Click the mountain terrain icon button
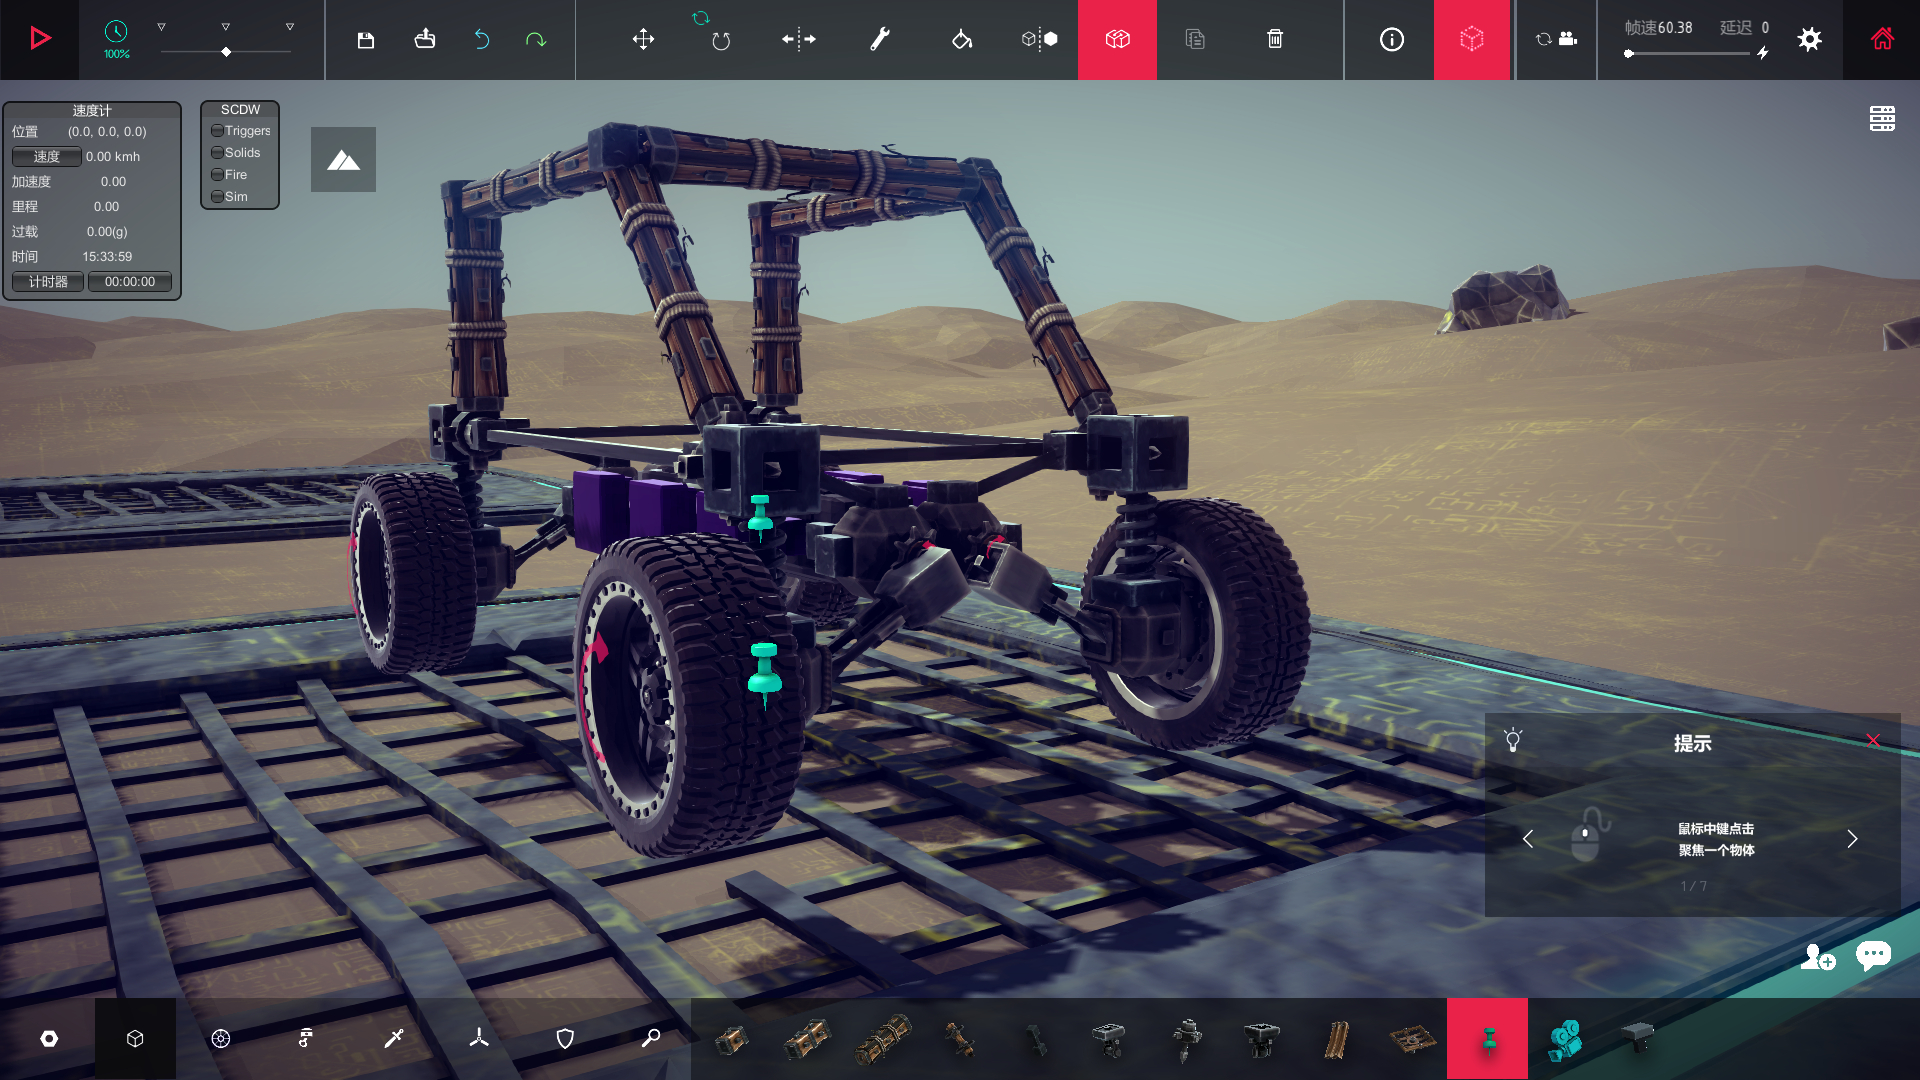The height and width of the screenshot is (1080, 1920). click(x=343, y=159)
